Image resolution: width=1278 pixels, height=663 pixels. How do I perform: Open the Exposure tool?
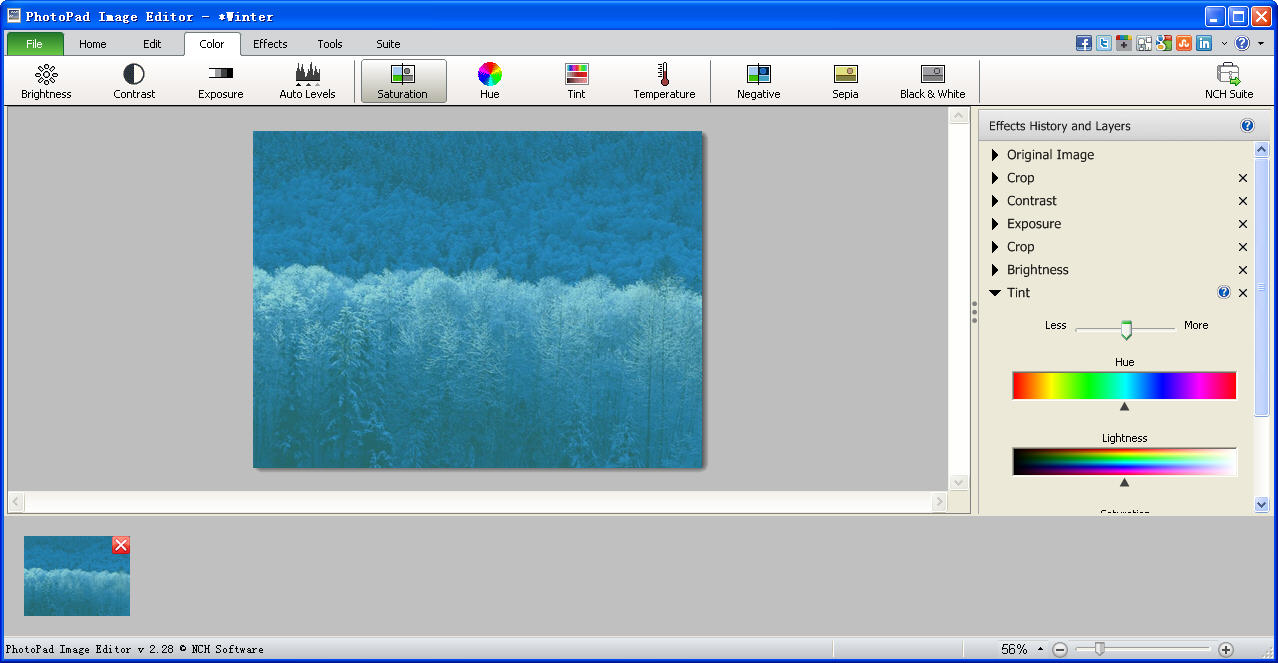(221, 81)
